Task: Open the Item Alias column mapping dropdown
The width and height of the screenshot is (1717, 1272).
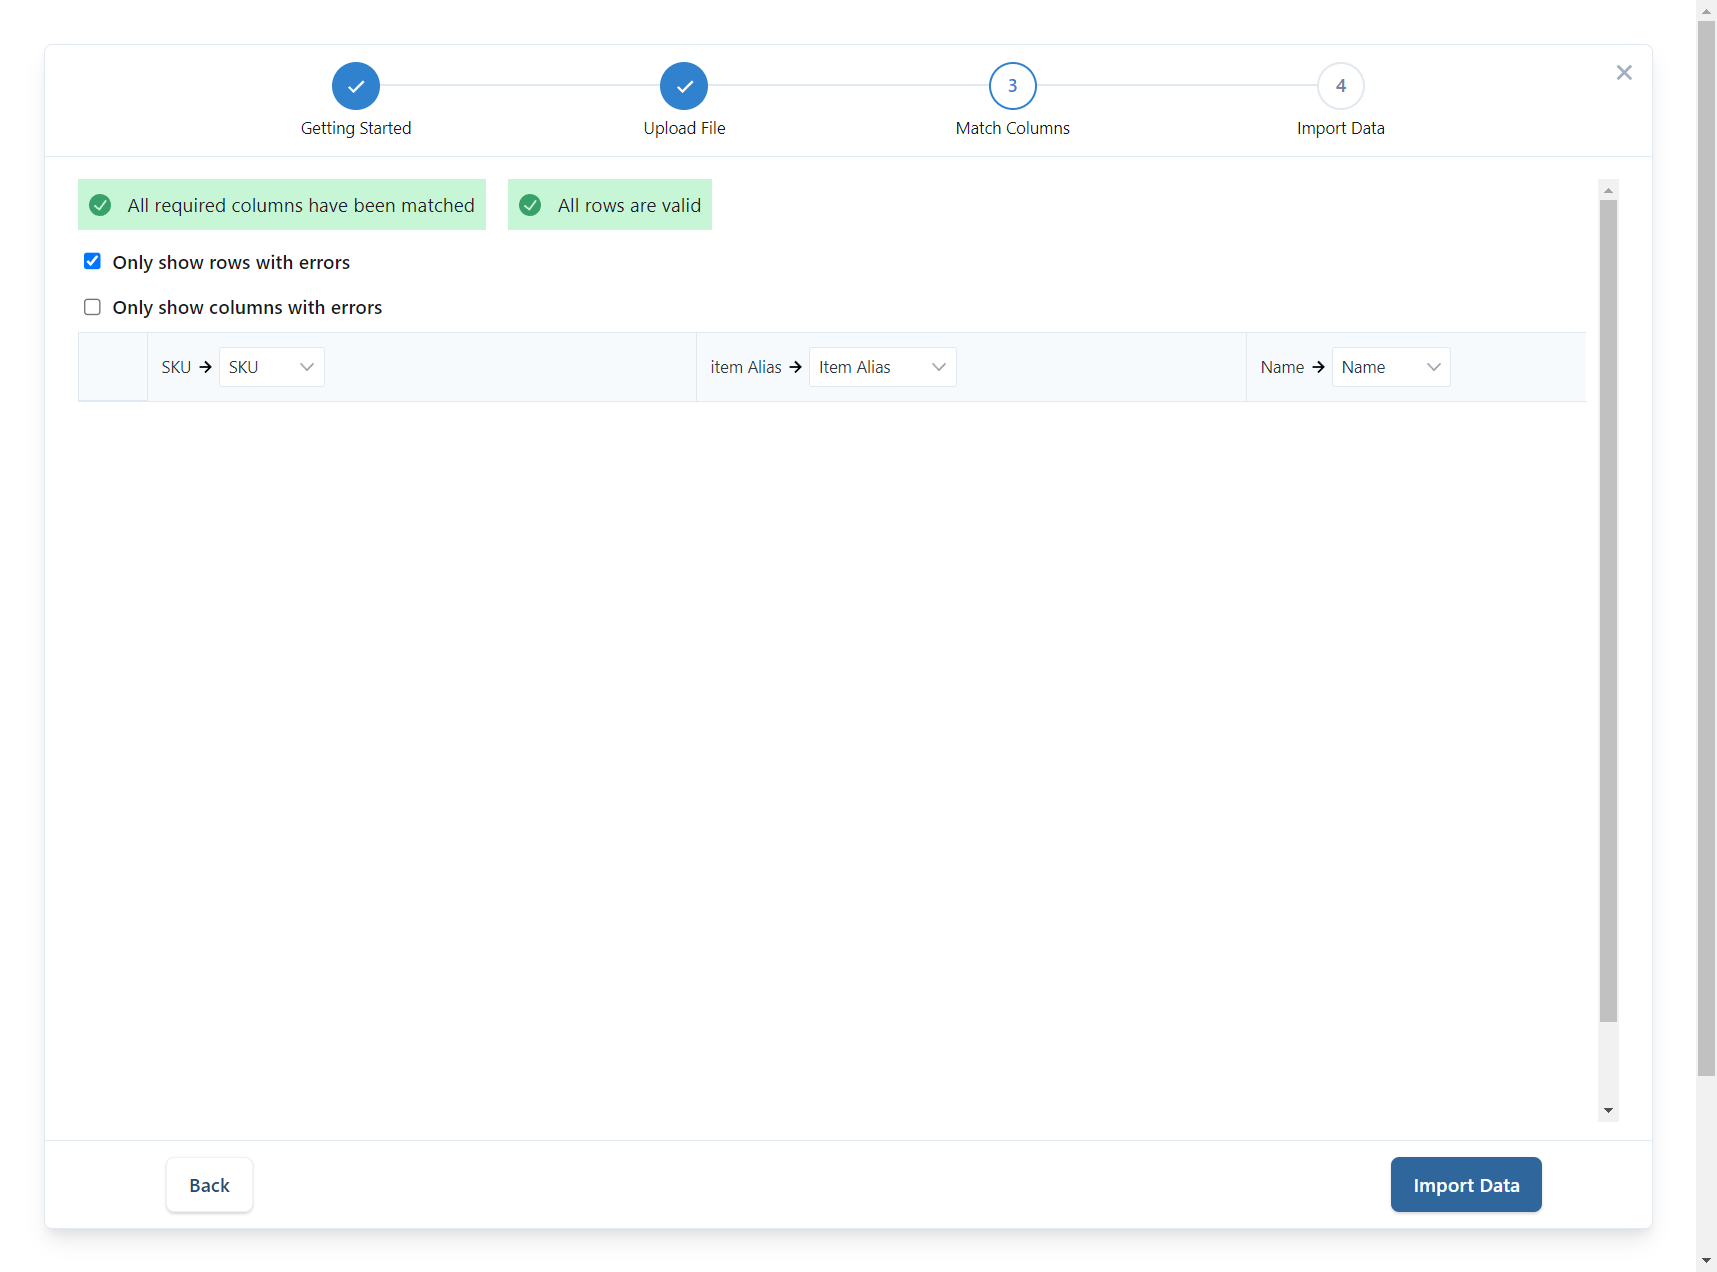Action: 882,367
